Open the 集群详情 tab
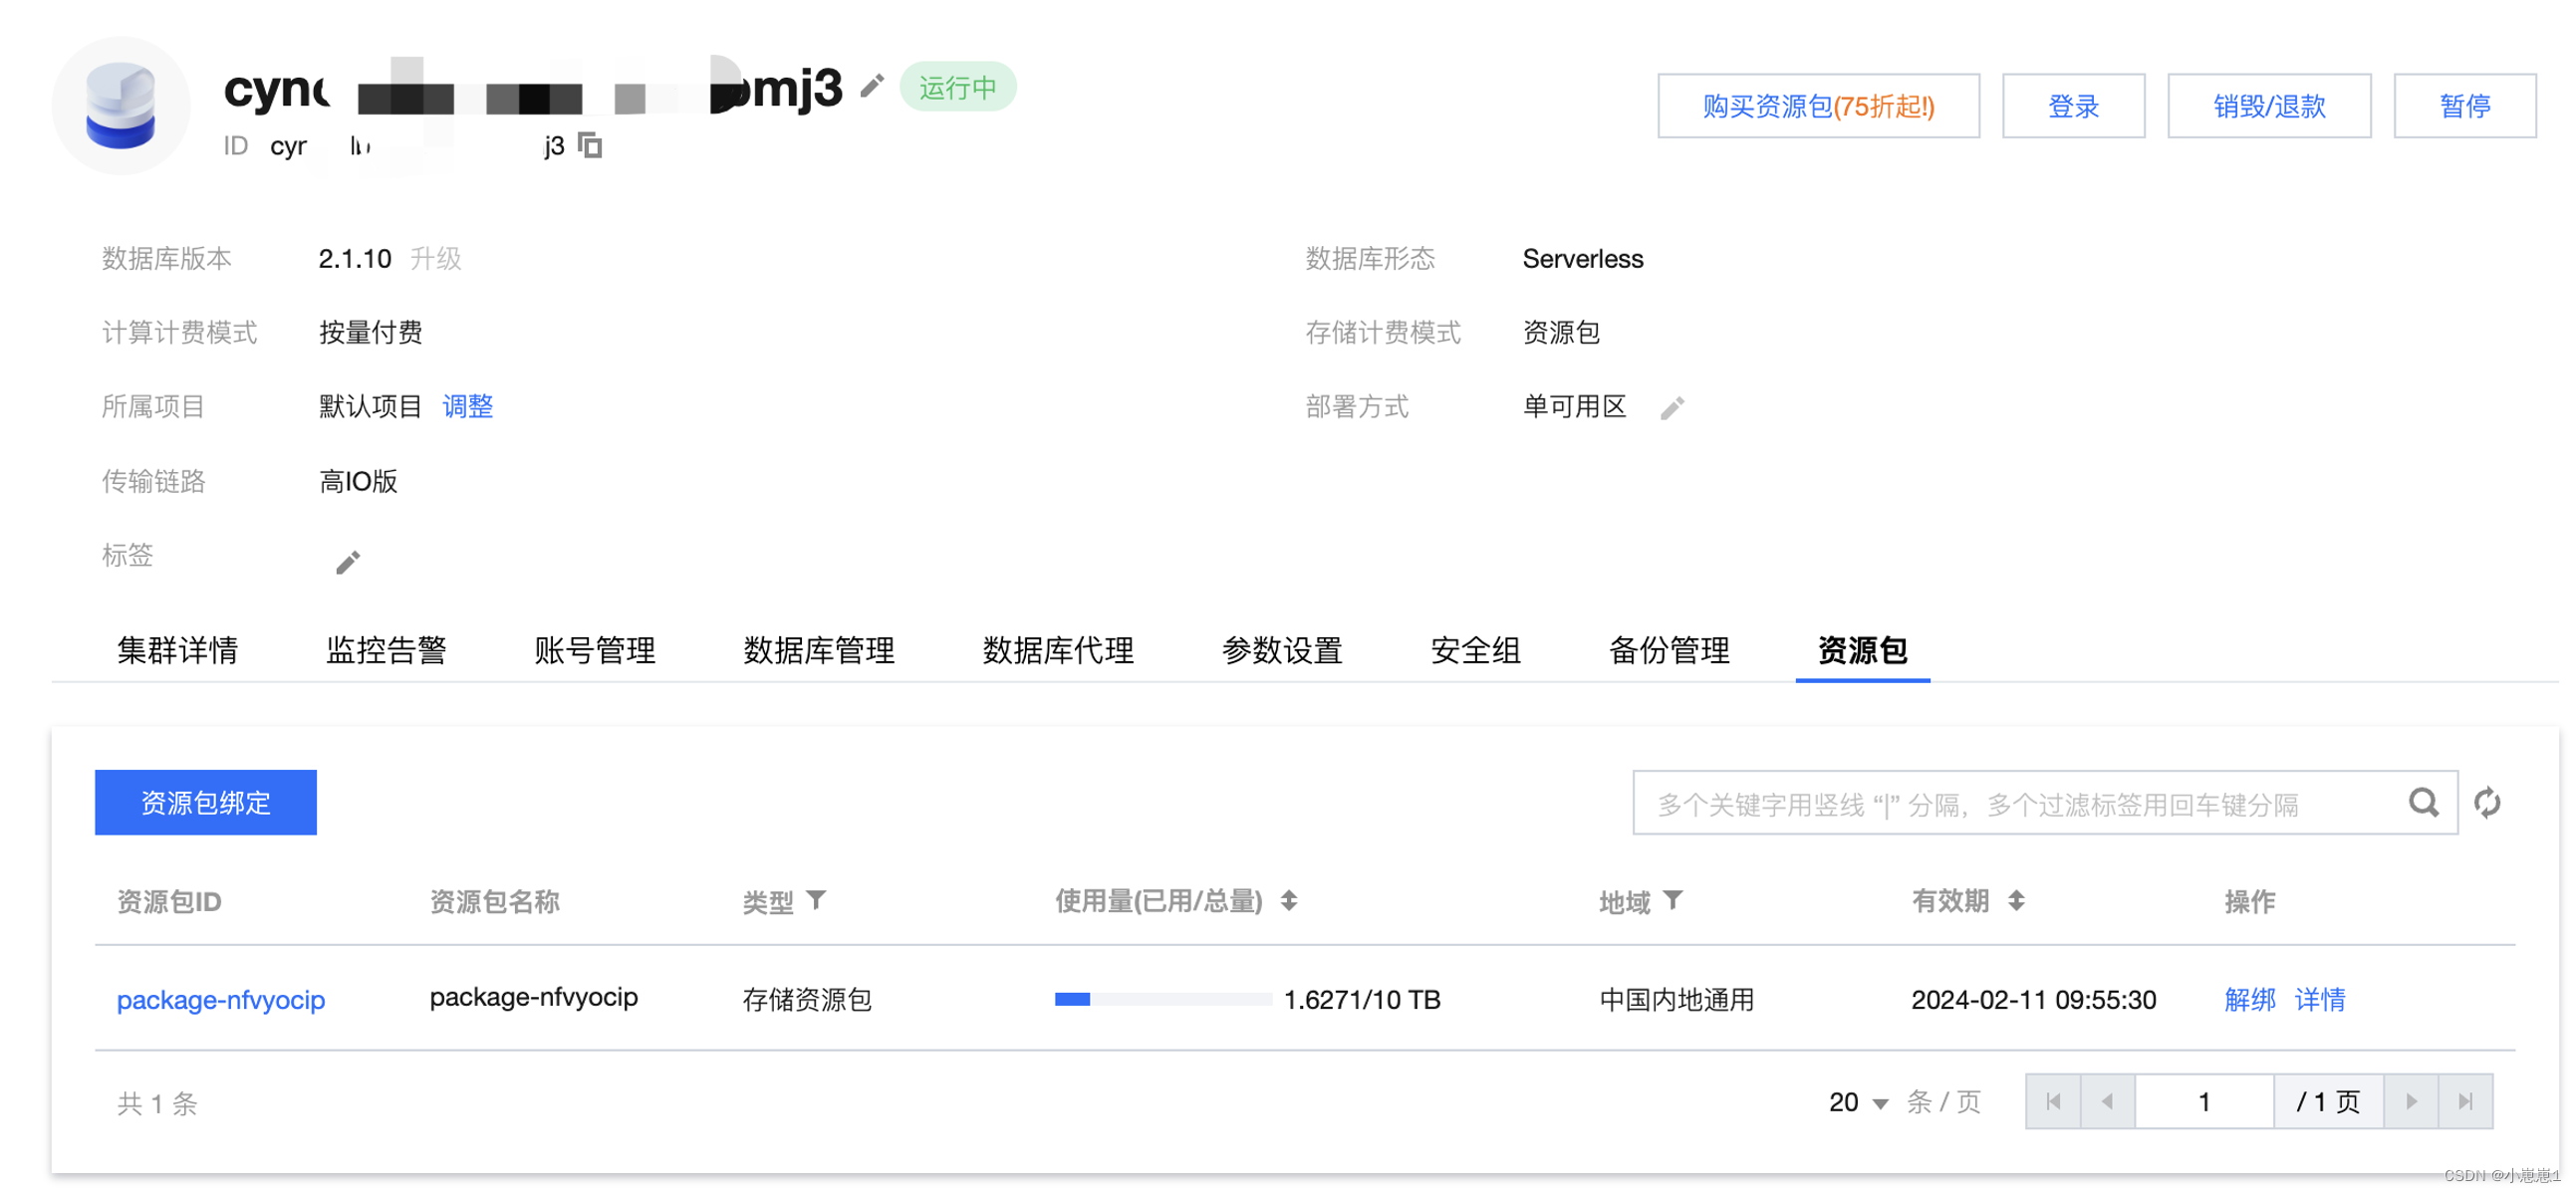The height and width of the screenshot is (1193, 2576). (x=177, y=650)
